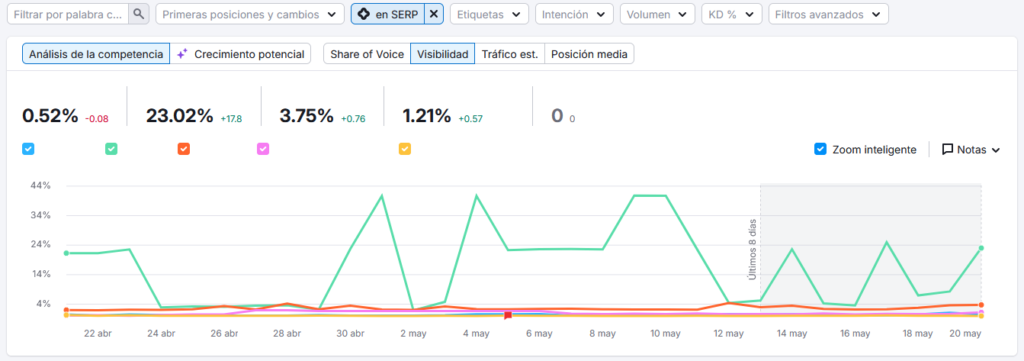The image size is (1024, 361).
Task: Open the Intención dropdown
Action: [574, 14]
